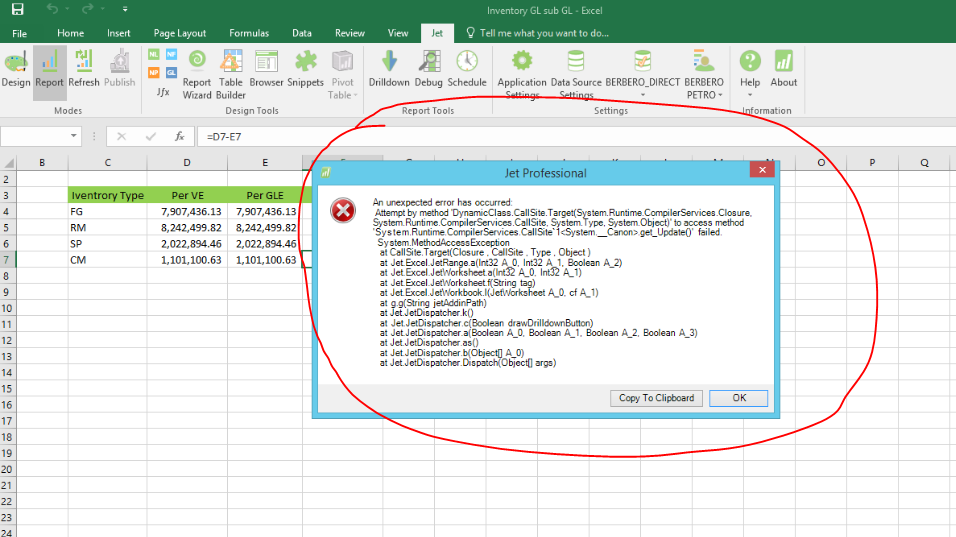
Task: Undo the last action
Action: (x=52, y=9)
